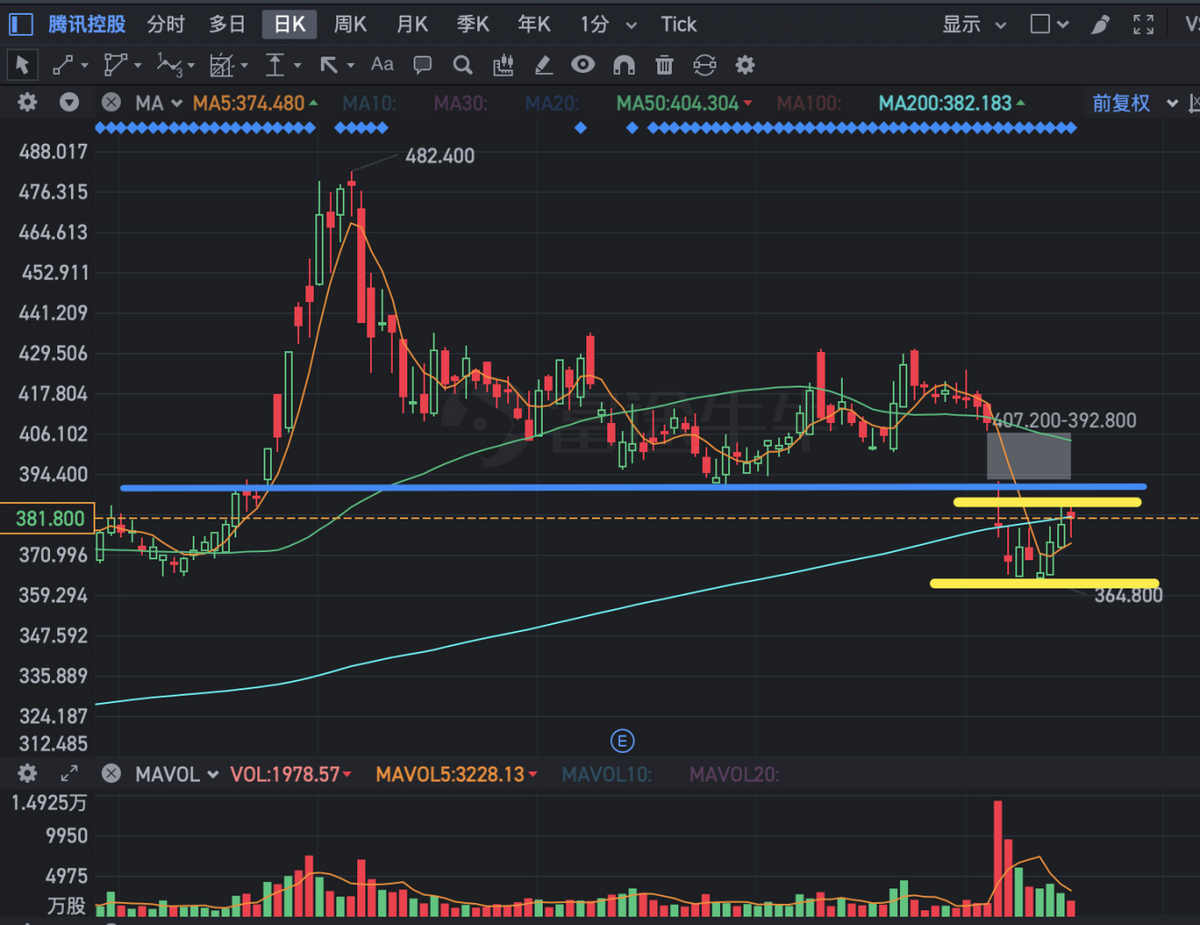Click the comment bubble annotation tool
This screenshot has height=925, width=1200.
coord(422,65)
